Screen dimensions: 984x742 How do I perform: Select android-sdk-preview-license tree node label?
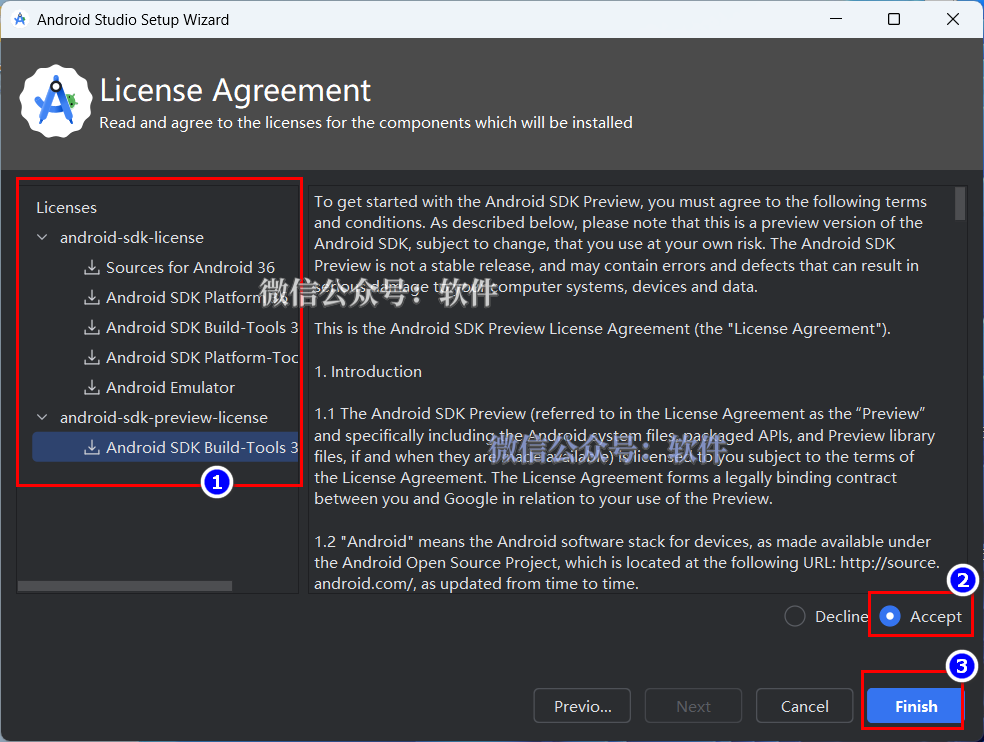[164, 417]
